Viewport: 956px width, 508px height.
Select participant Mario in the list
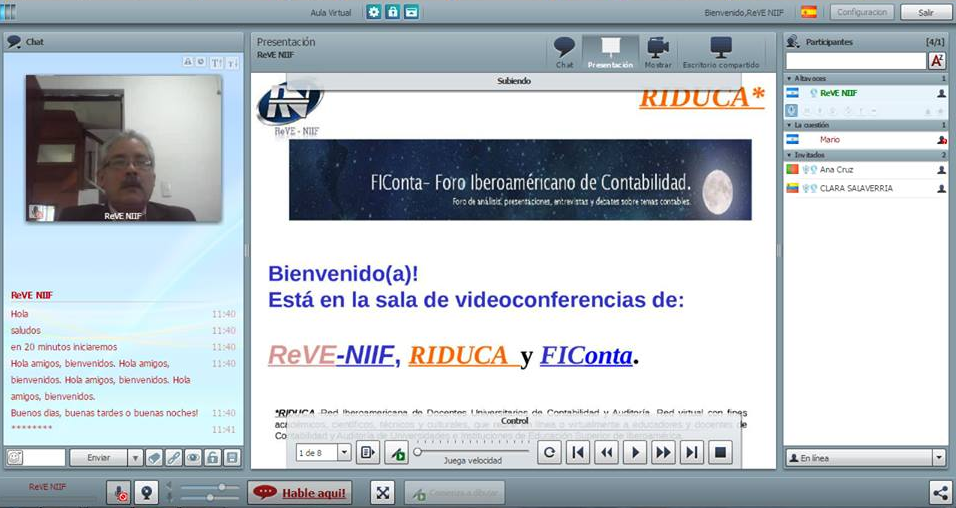tap(866, 140)
